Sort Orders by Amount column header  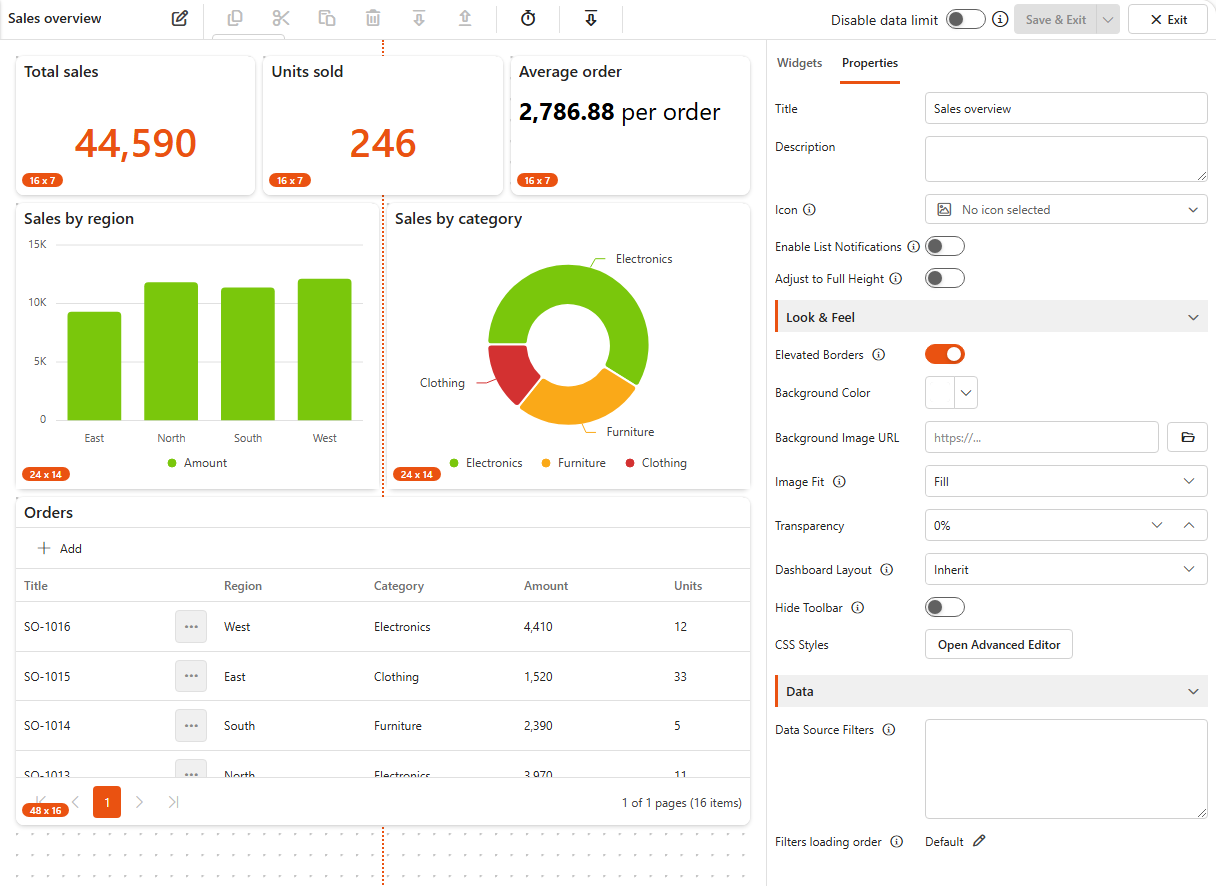pyautogui.click(x=546, y=586)
